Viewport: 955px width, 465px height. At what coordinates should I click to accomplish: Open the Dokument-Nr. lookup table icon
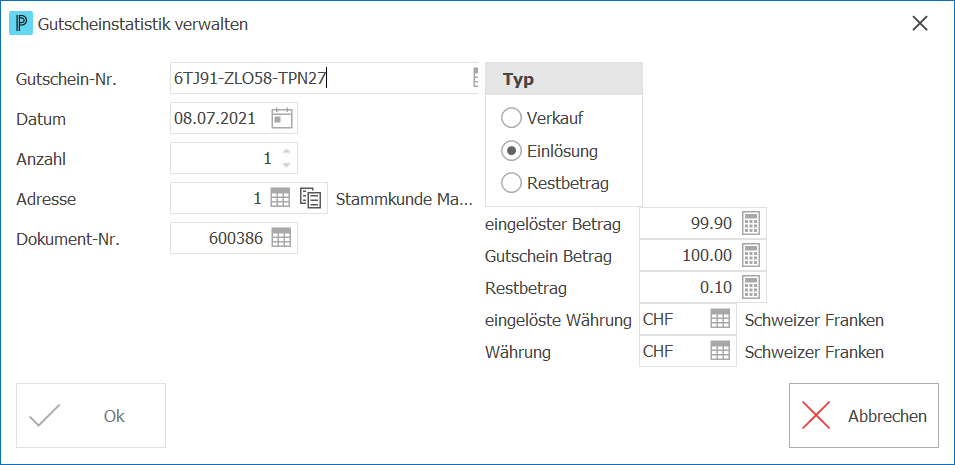pos(281,238)
